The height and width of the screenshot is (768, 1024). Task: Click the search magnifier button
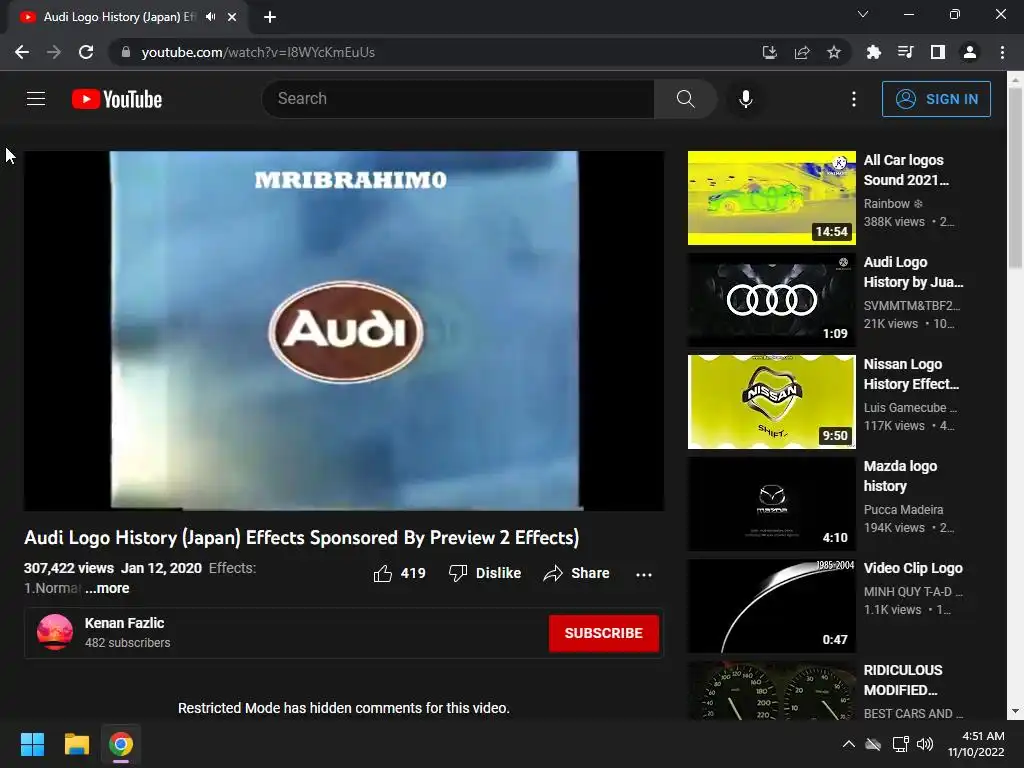tap(685, 99)
